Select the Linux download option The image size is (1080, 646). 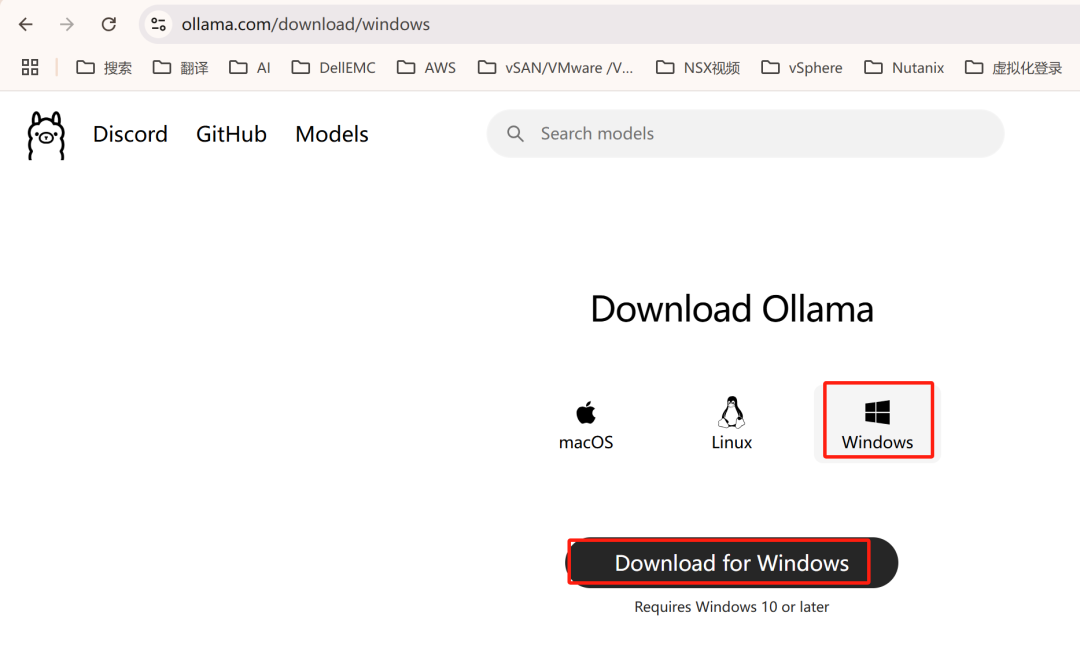tap(731, 424)
